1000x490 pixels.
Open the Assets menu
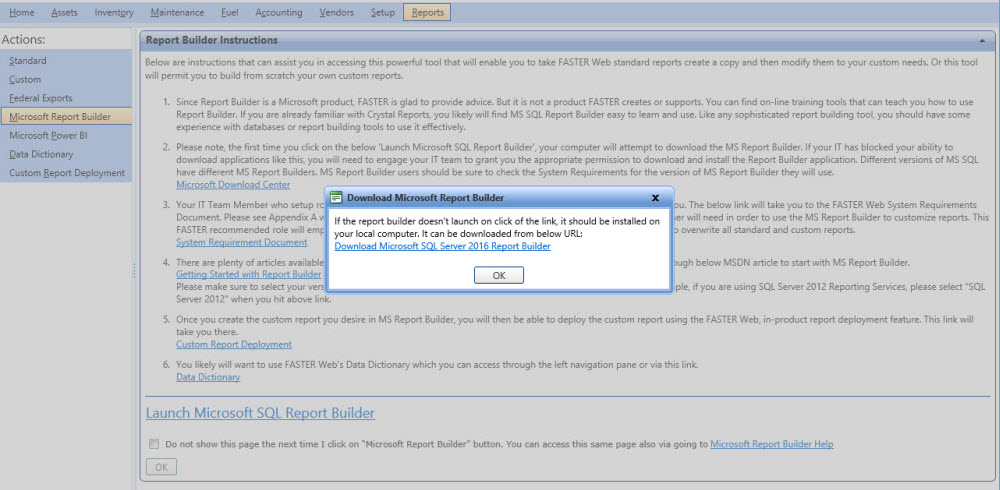pyautogui.click(x=64, y=12)
